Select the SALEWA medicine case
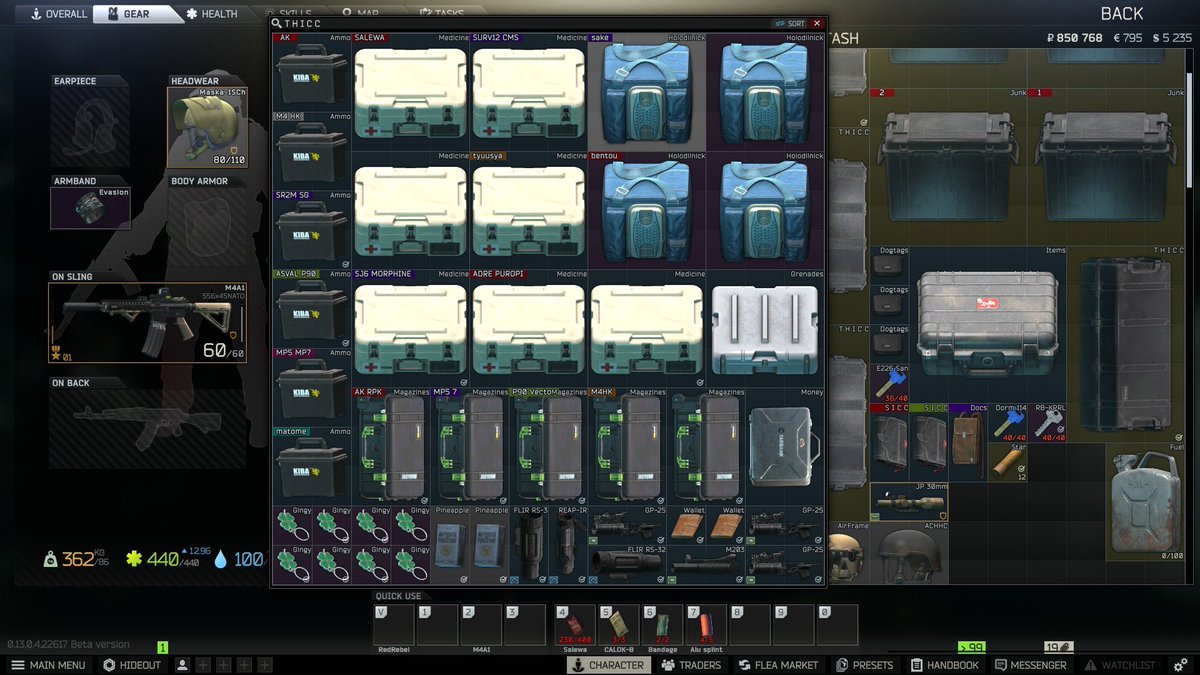 coord(411,92)
